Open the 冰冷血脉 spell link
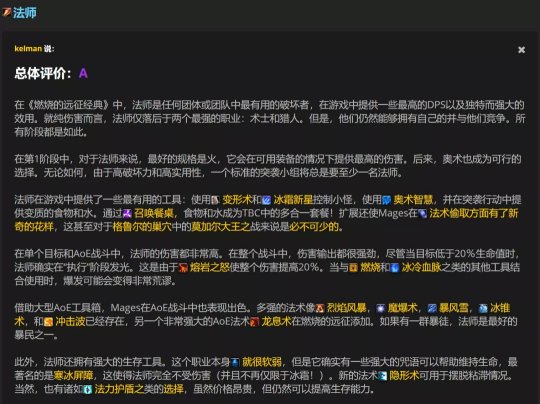This screenshot has height=404, width=540. [x=421, y=268]
